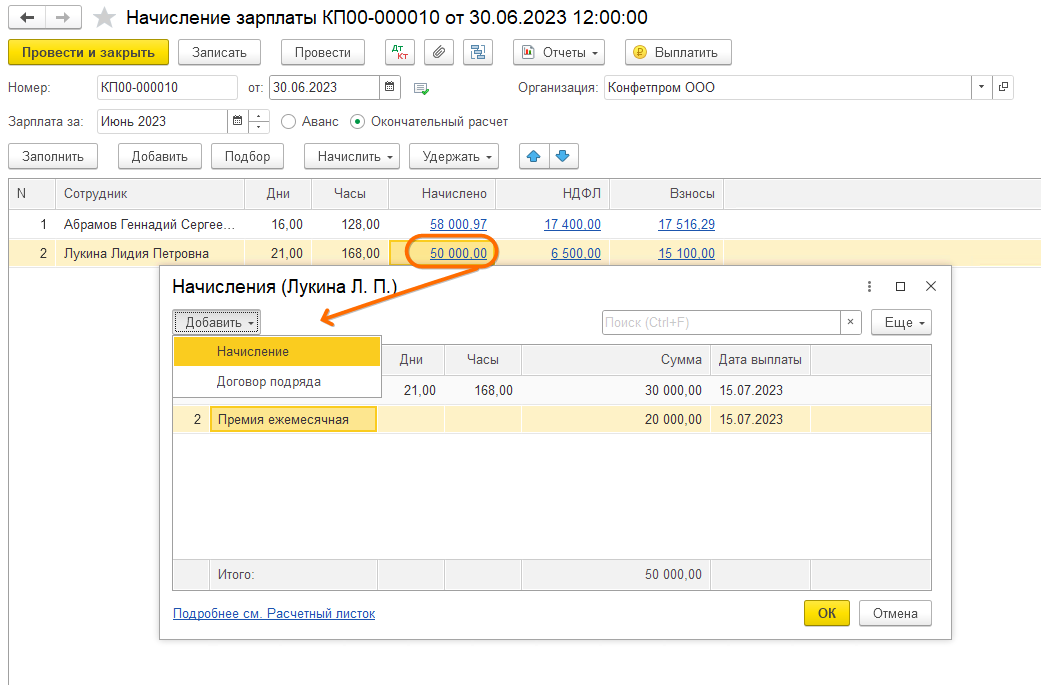Click the Провести и закрыть button
The width and height of the screenshot is (1041, 685).
click(x=87, y=52)
